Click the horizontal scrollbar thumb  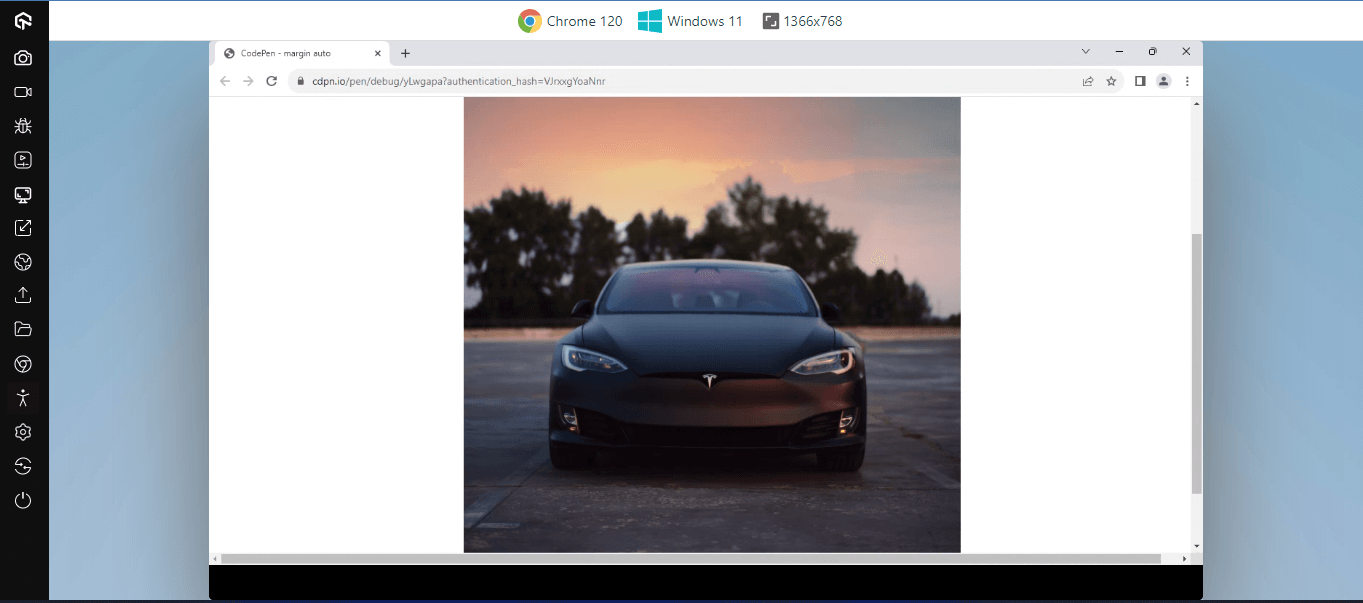pyautogui.click(x=691, y=559)
